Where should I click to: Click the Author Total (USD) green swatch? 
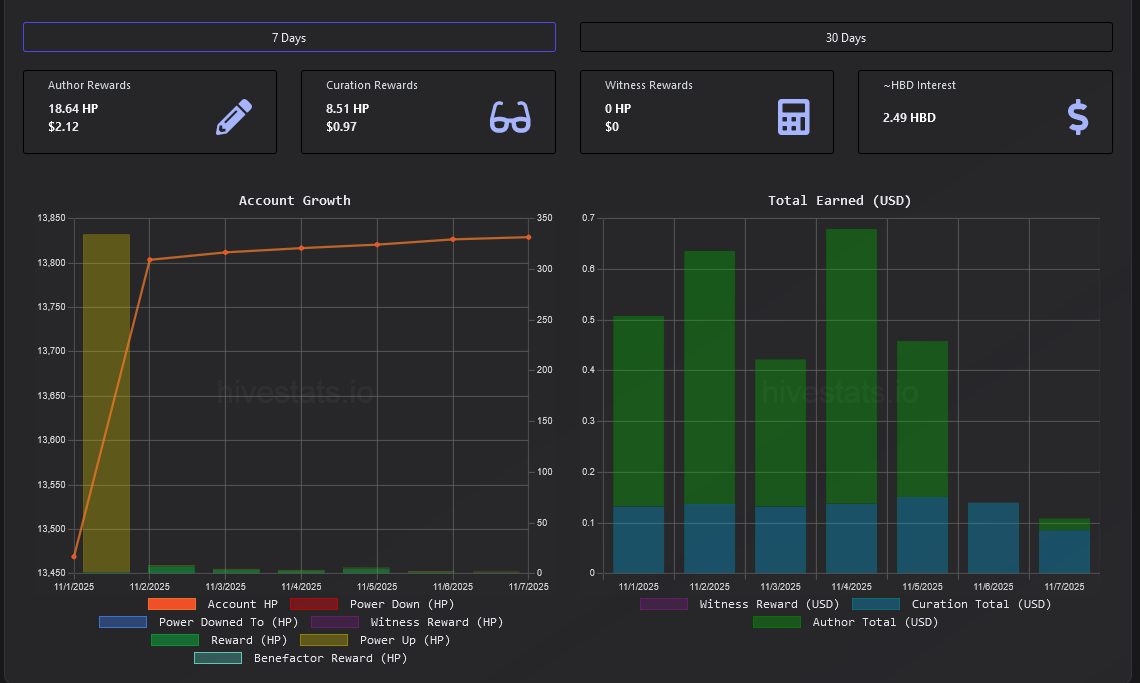tap(777, 622)
